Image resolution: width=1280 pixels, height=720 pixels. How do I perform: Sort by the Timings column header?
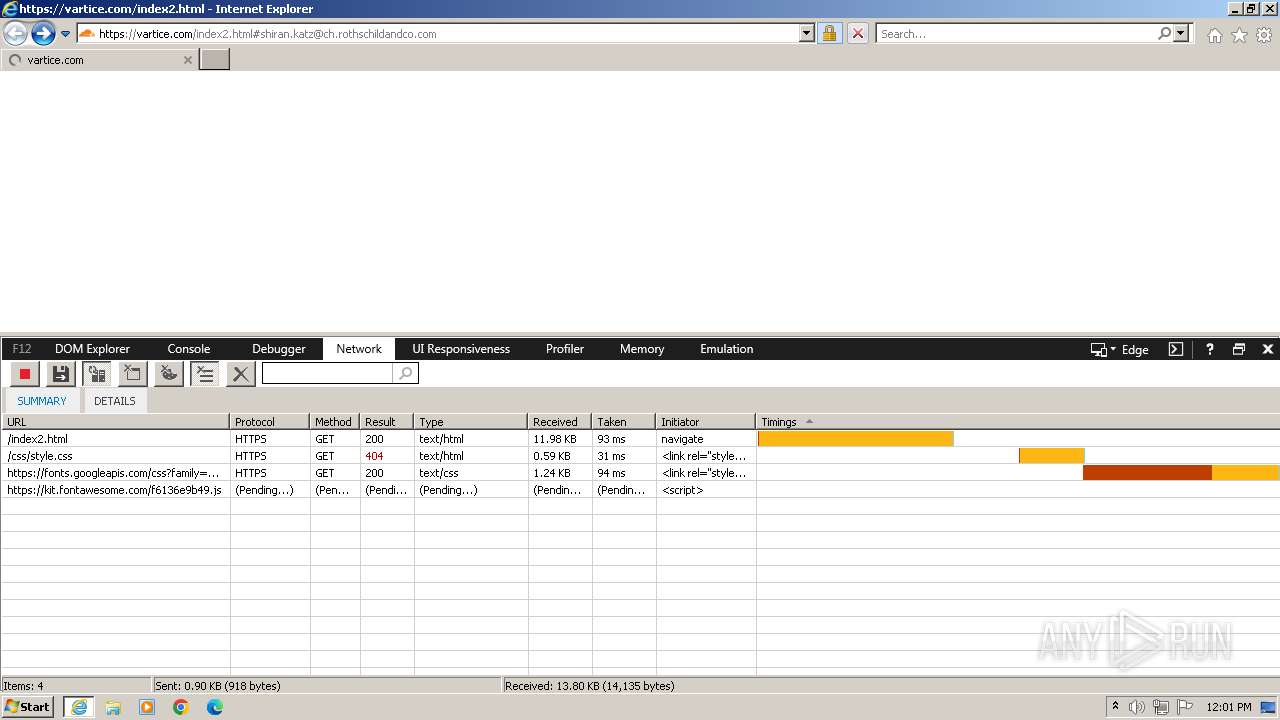click(x=1018, y=422)
